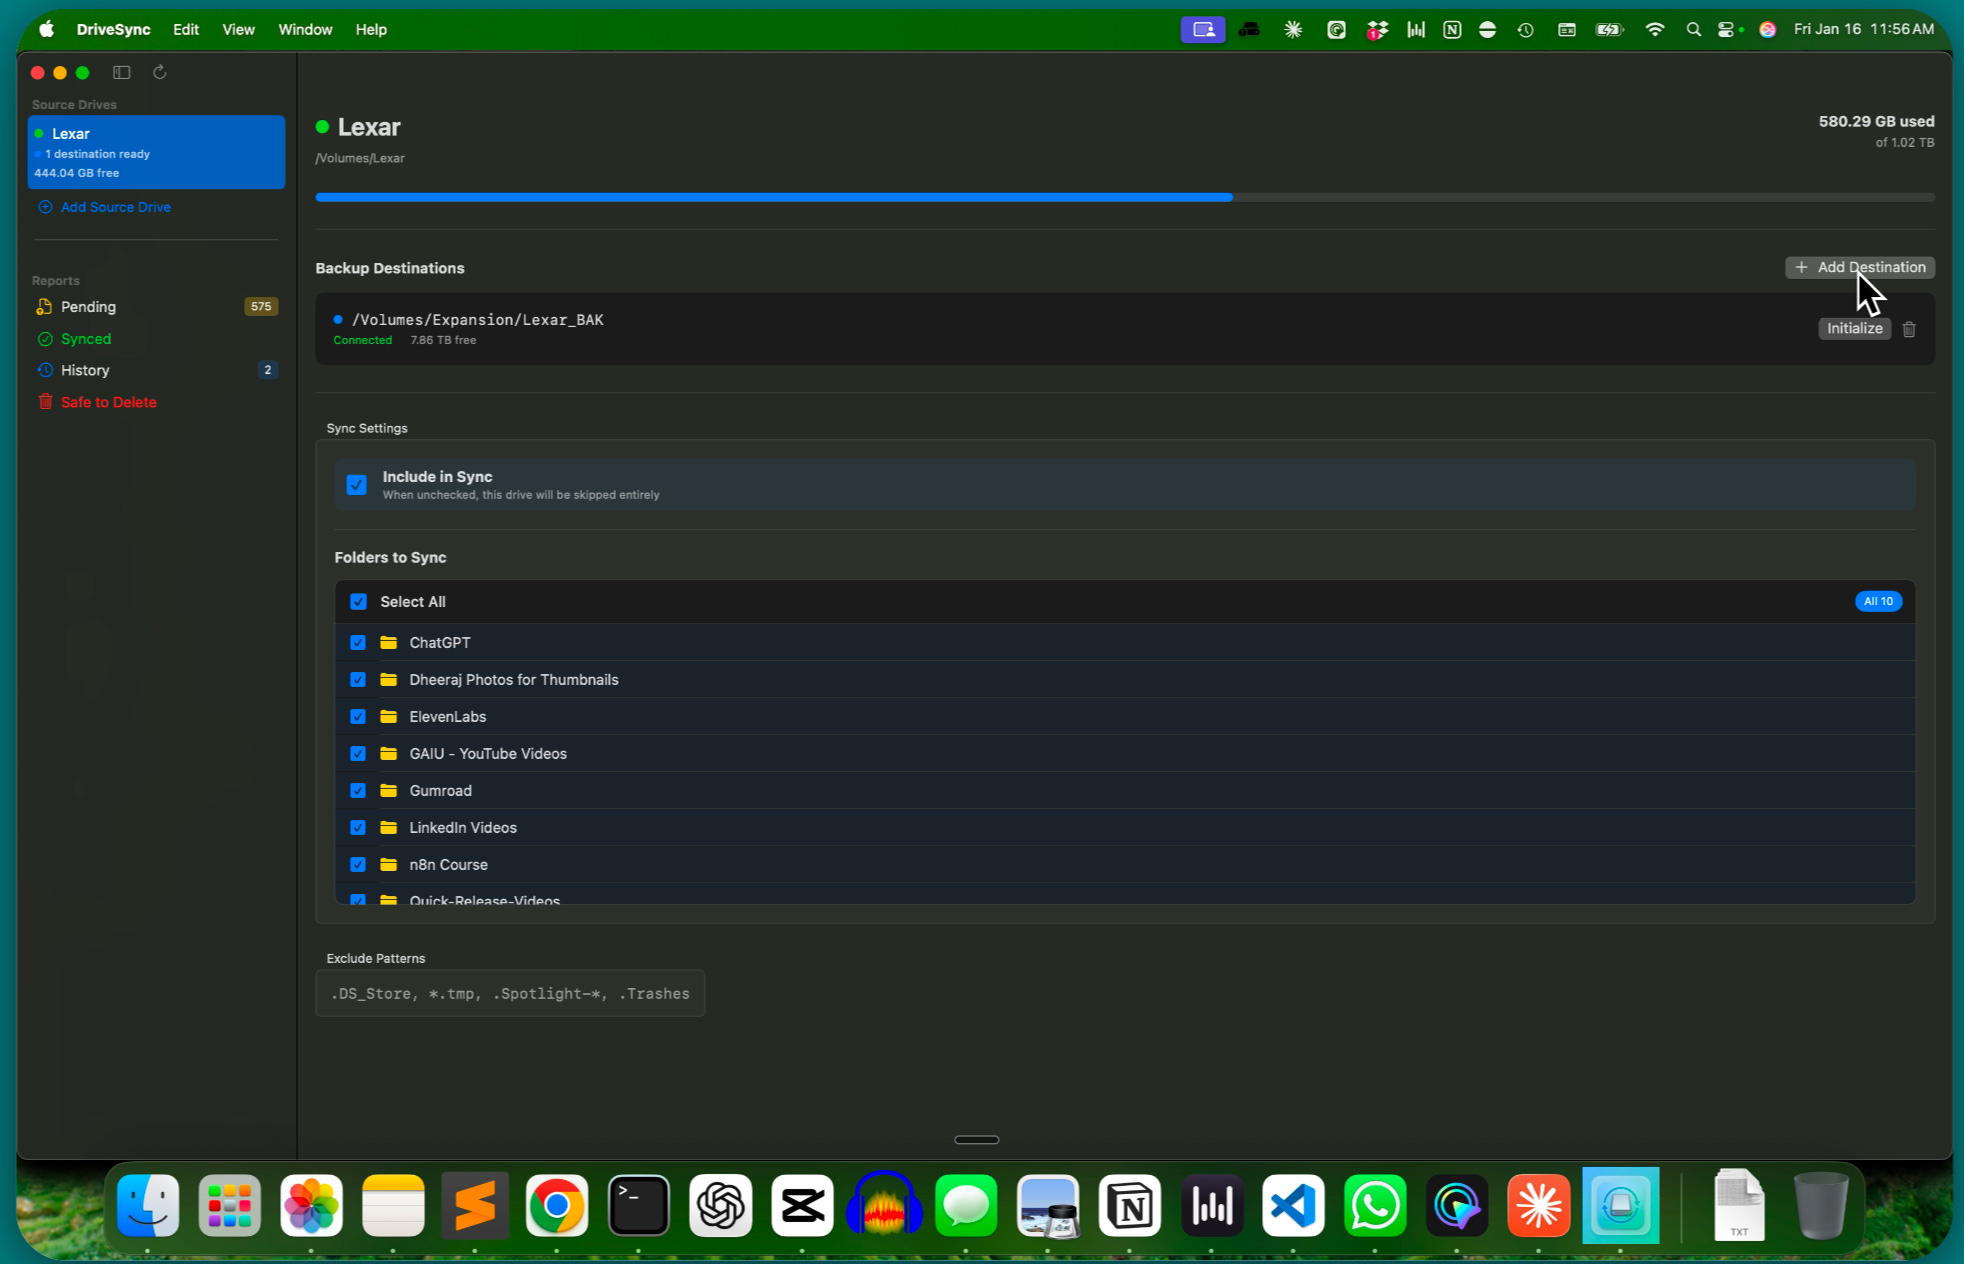Open the Edit menu
The width and height of the screenshot is (1964, 1264).
point(186,30)
